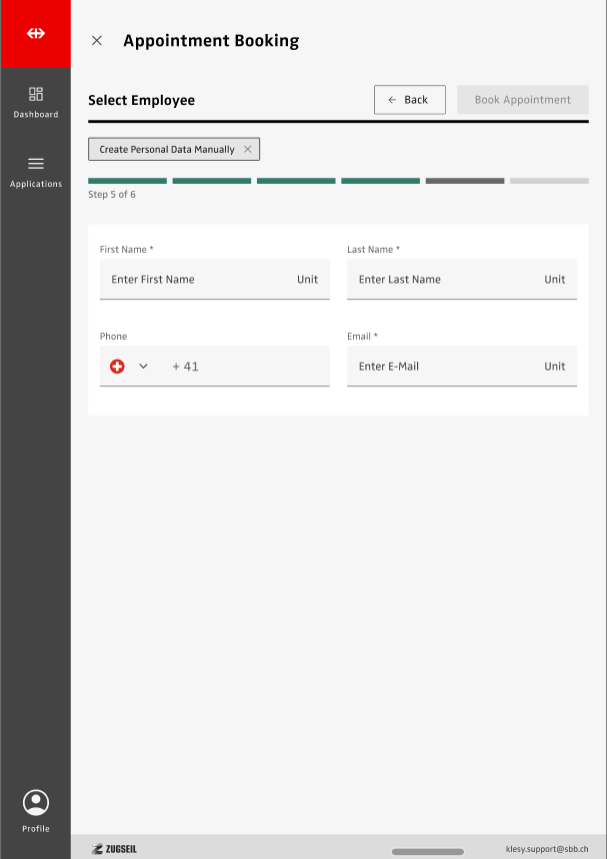Close the Appointment Booking dialog with X

(x=97, y=41)
